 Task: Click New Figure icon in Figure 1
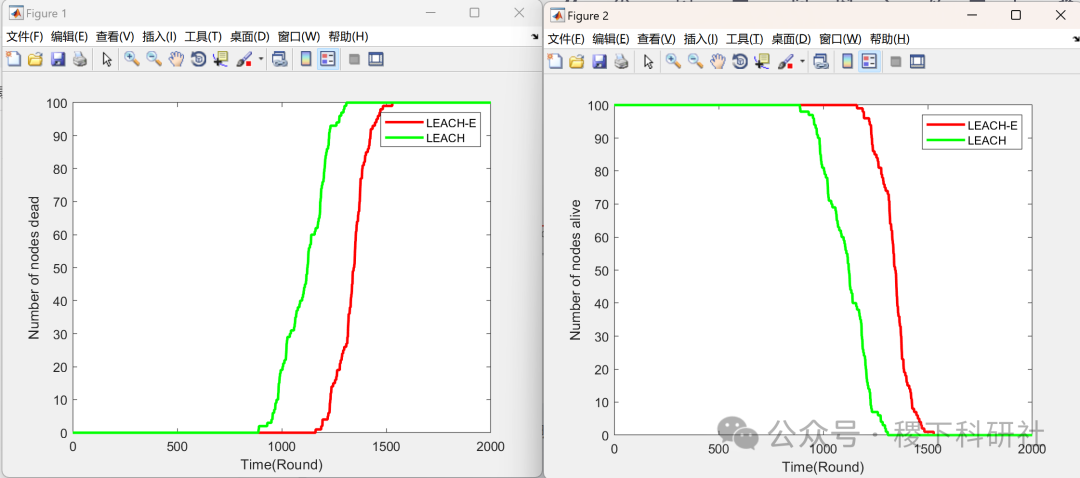(x=14, y=59)
